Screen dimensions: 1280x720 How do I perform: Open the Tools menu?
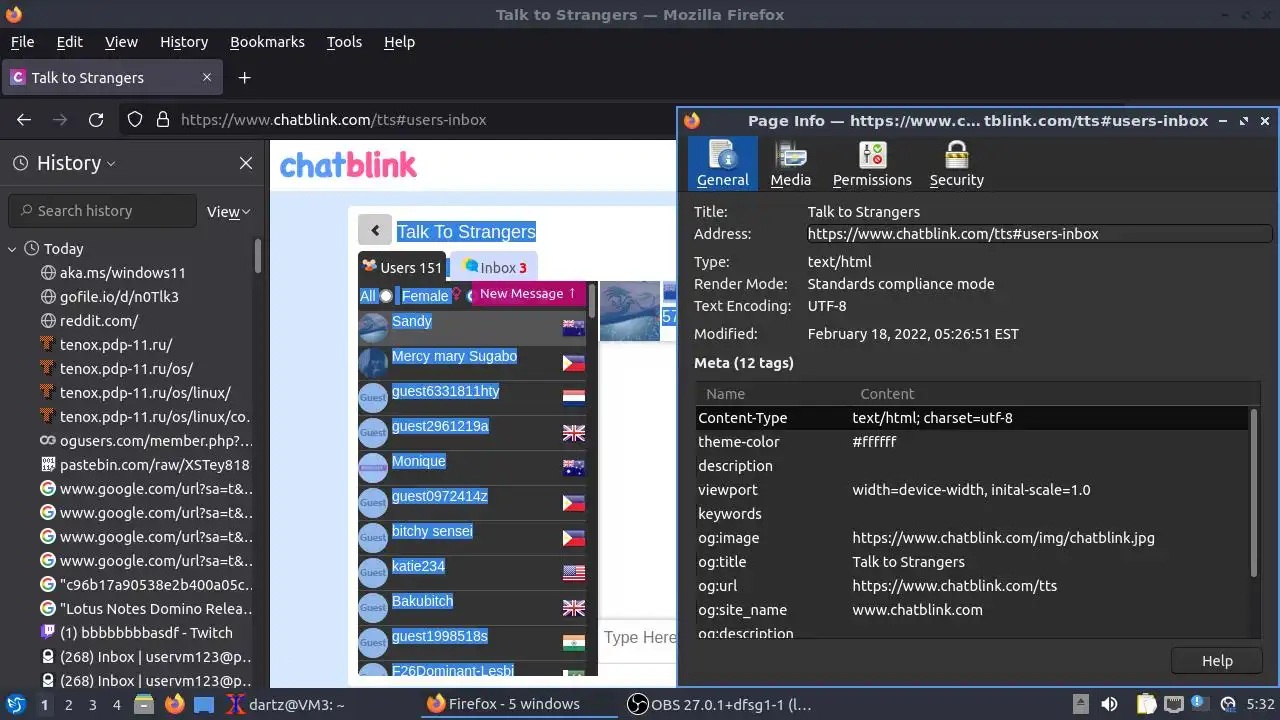[x=344, y=42]
